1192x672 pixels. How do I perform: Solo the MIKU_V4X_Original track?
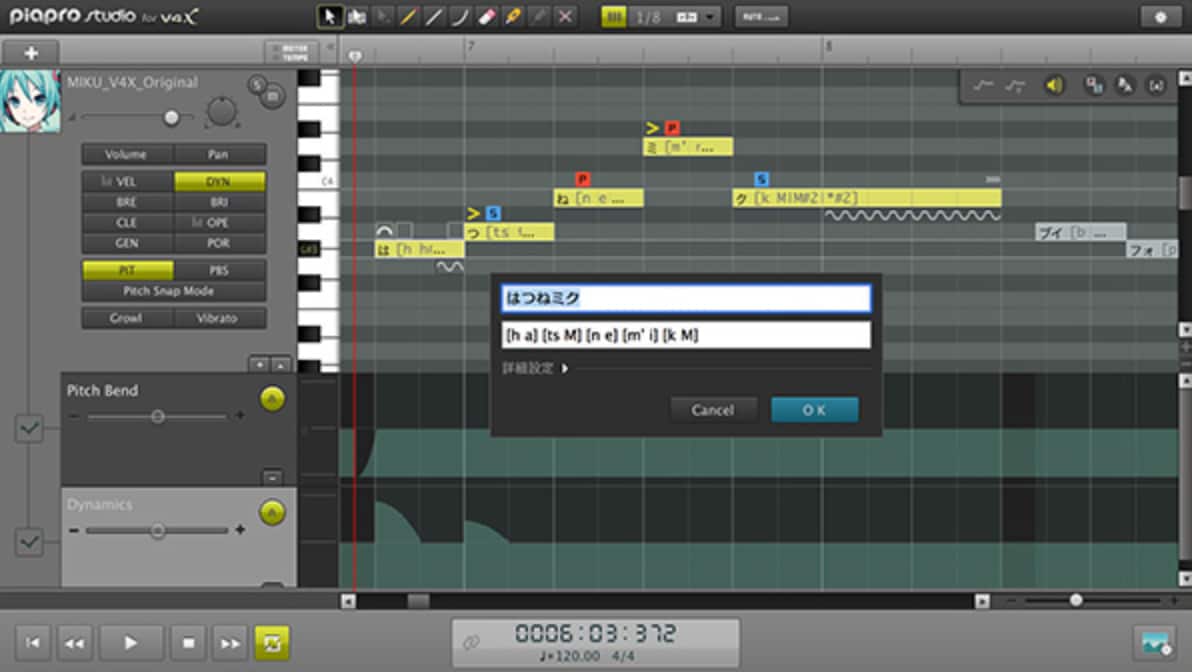pos(257,84)
